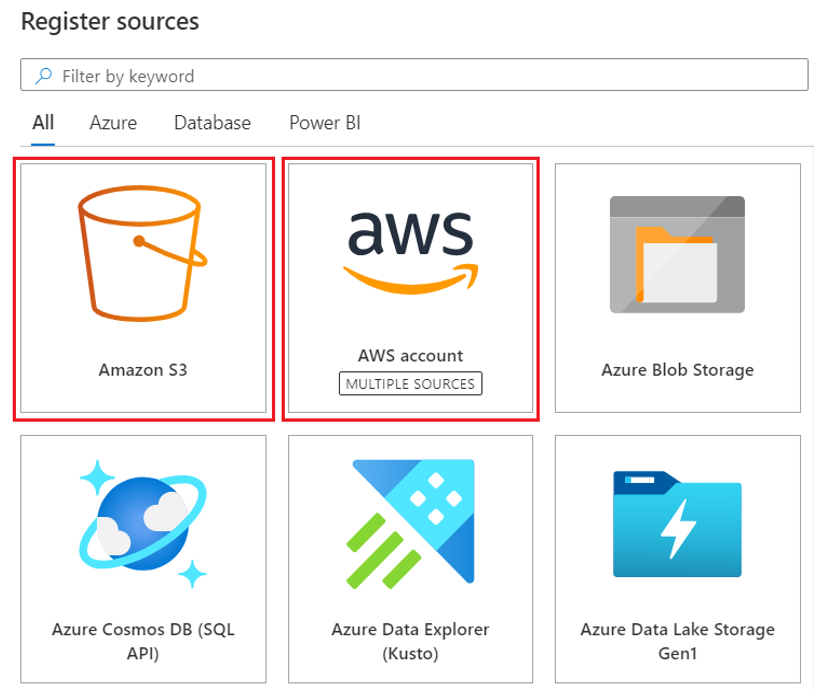Image resolution: width=822 pixels, height=698 pixels.
Task: Click the Amazon S3 bucket icon
Action: pos(143,253)
